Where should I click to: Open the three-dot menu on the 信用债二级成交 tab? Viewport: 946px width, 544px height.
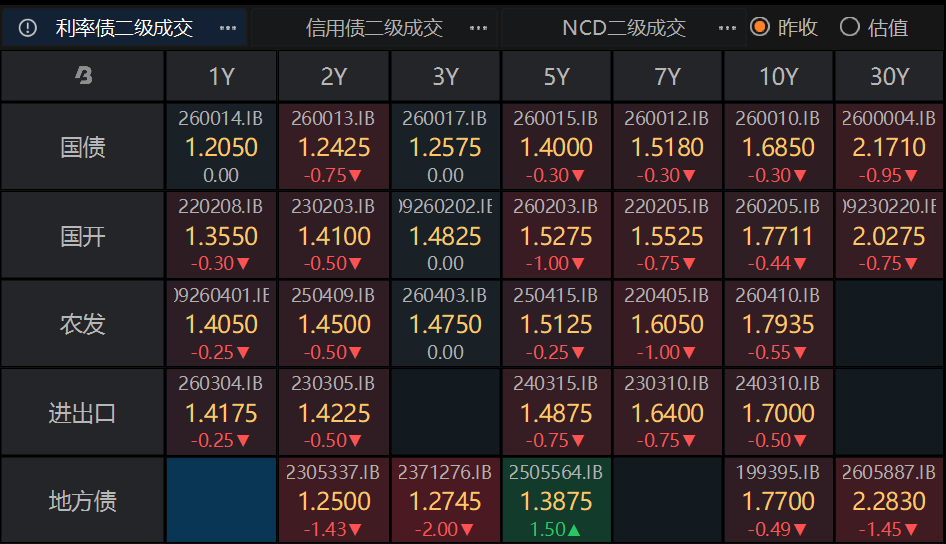pyautogui.click(x=478, y=28)
